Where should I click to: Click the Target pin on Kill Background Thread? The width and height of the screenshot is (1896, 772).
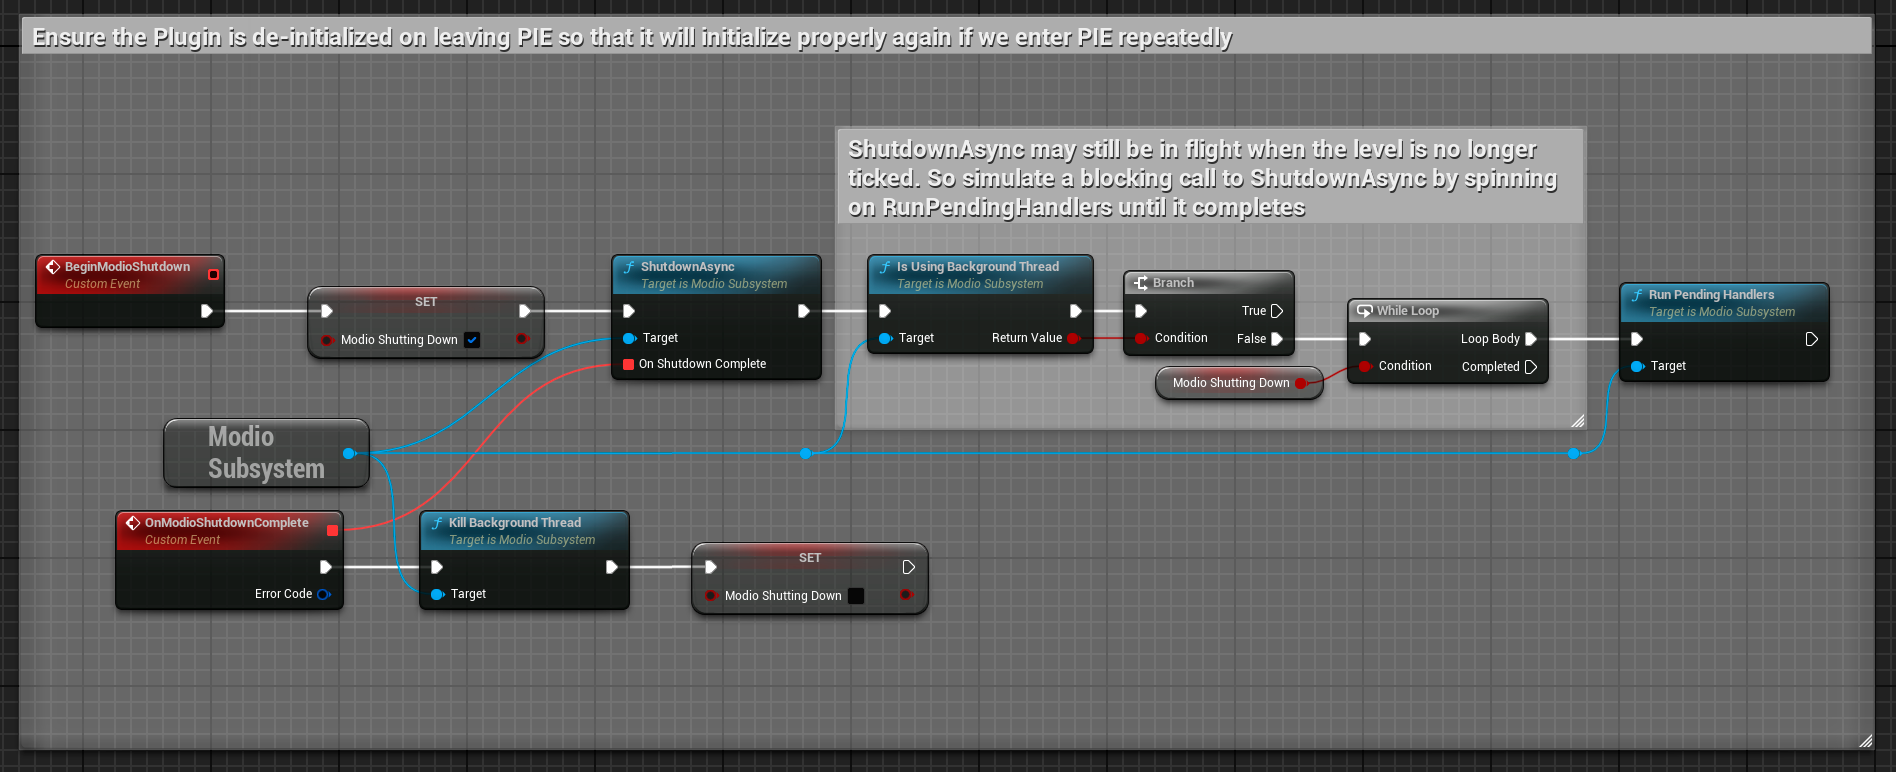(437, 594)
